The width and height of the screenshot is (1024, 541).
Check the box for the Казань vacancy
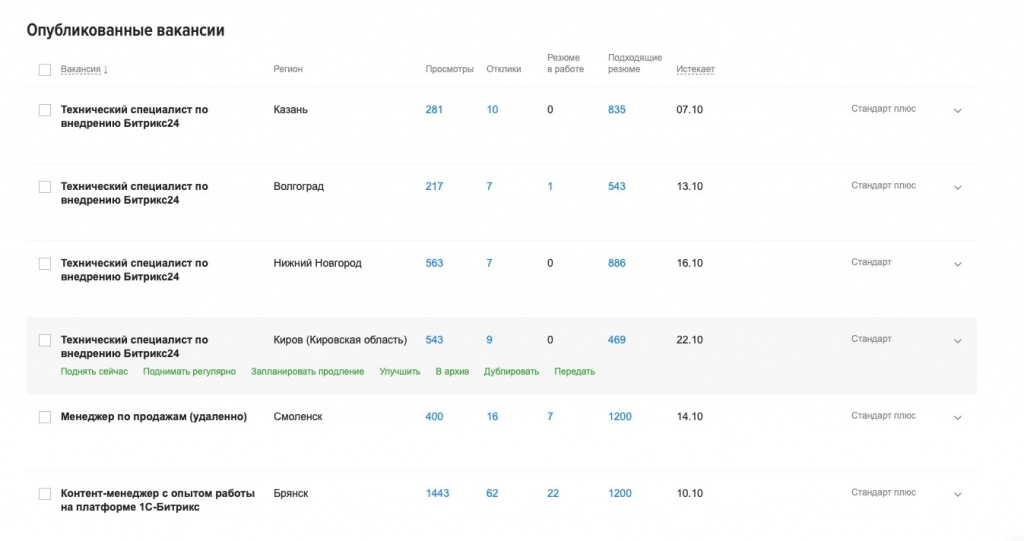(x=44, y=110)
